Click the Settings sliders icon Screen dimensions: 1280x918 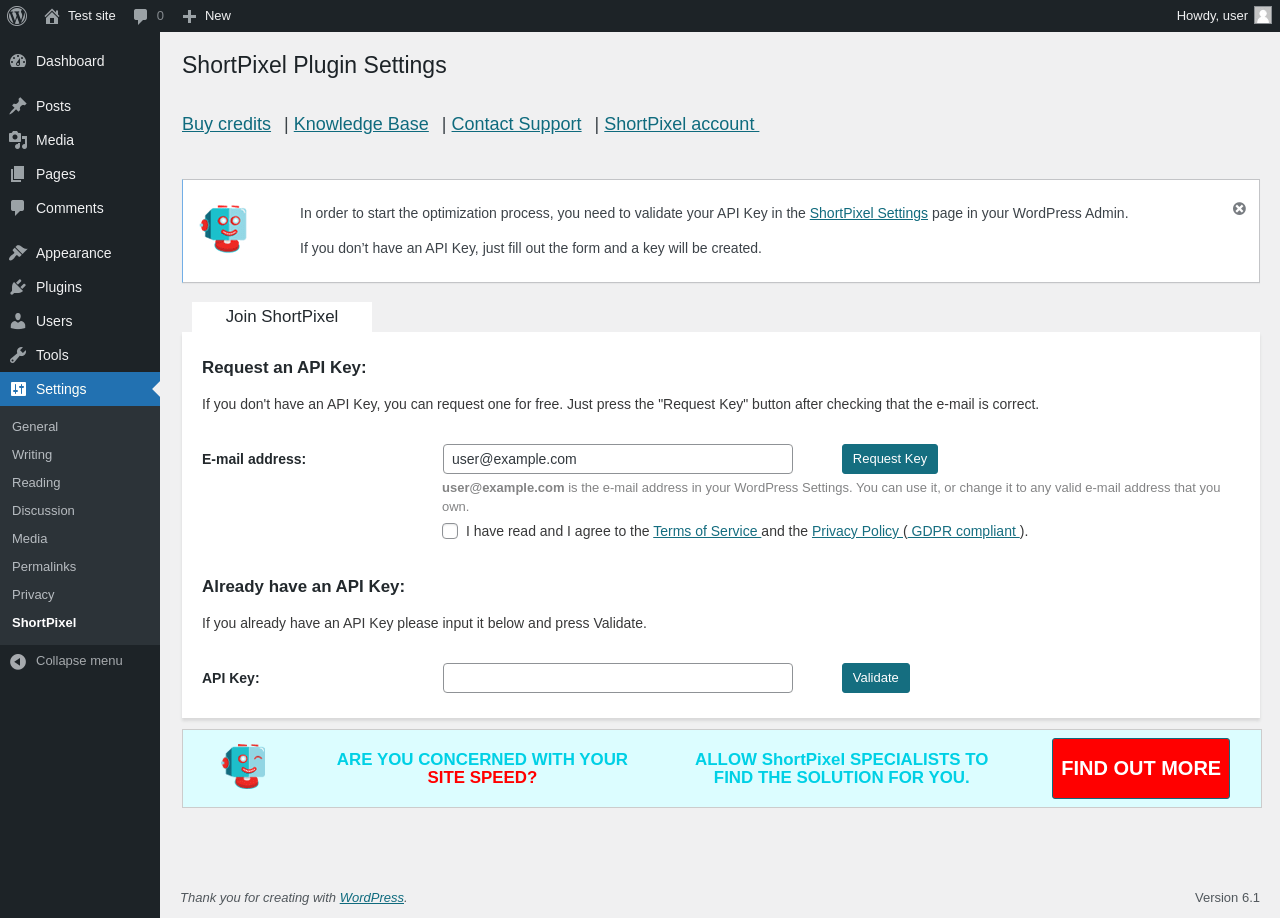tap(18, 389)
